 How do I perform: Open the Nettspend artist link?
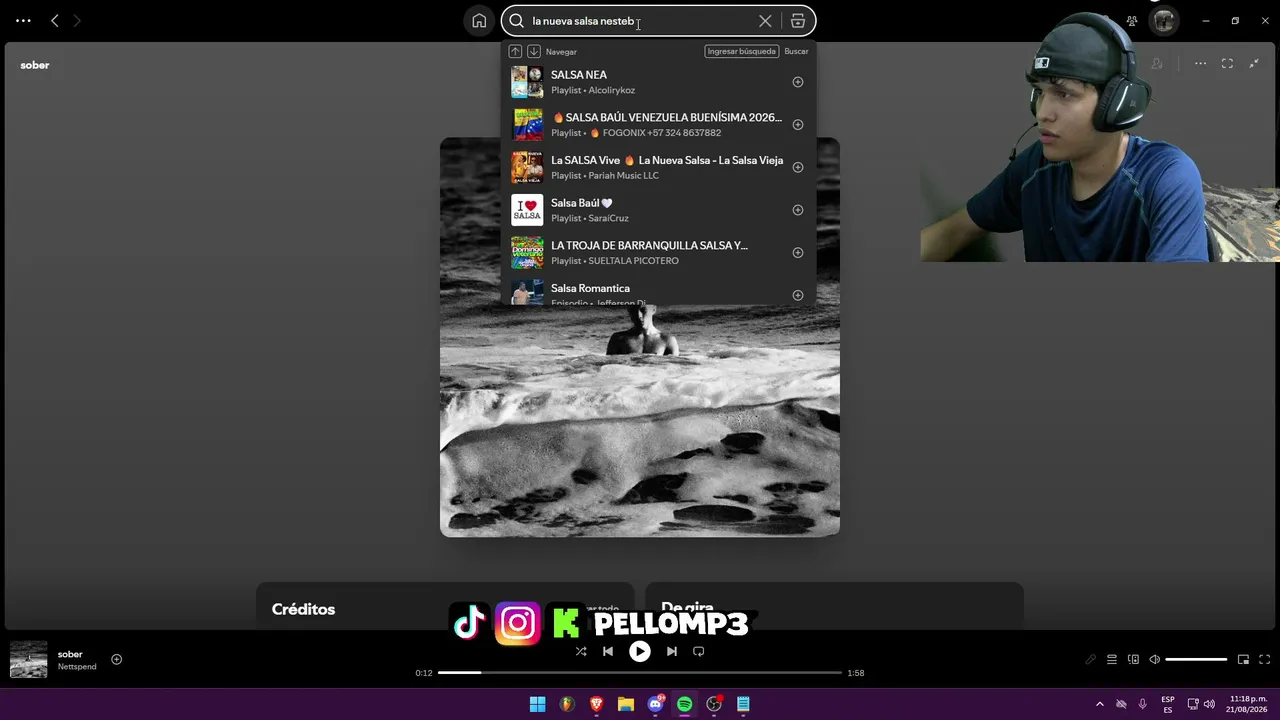(77, 667)
